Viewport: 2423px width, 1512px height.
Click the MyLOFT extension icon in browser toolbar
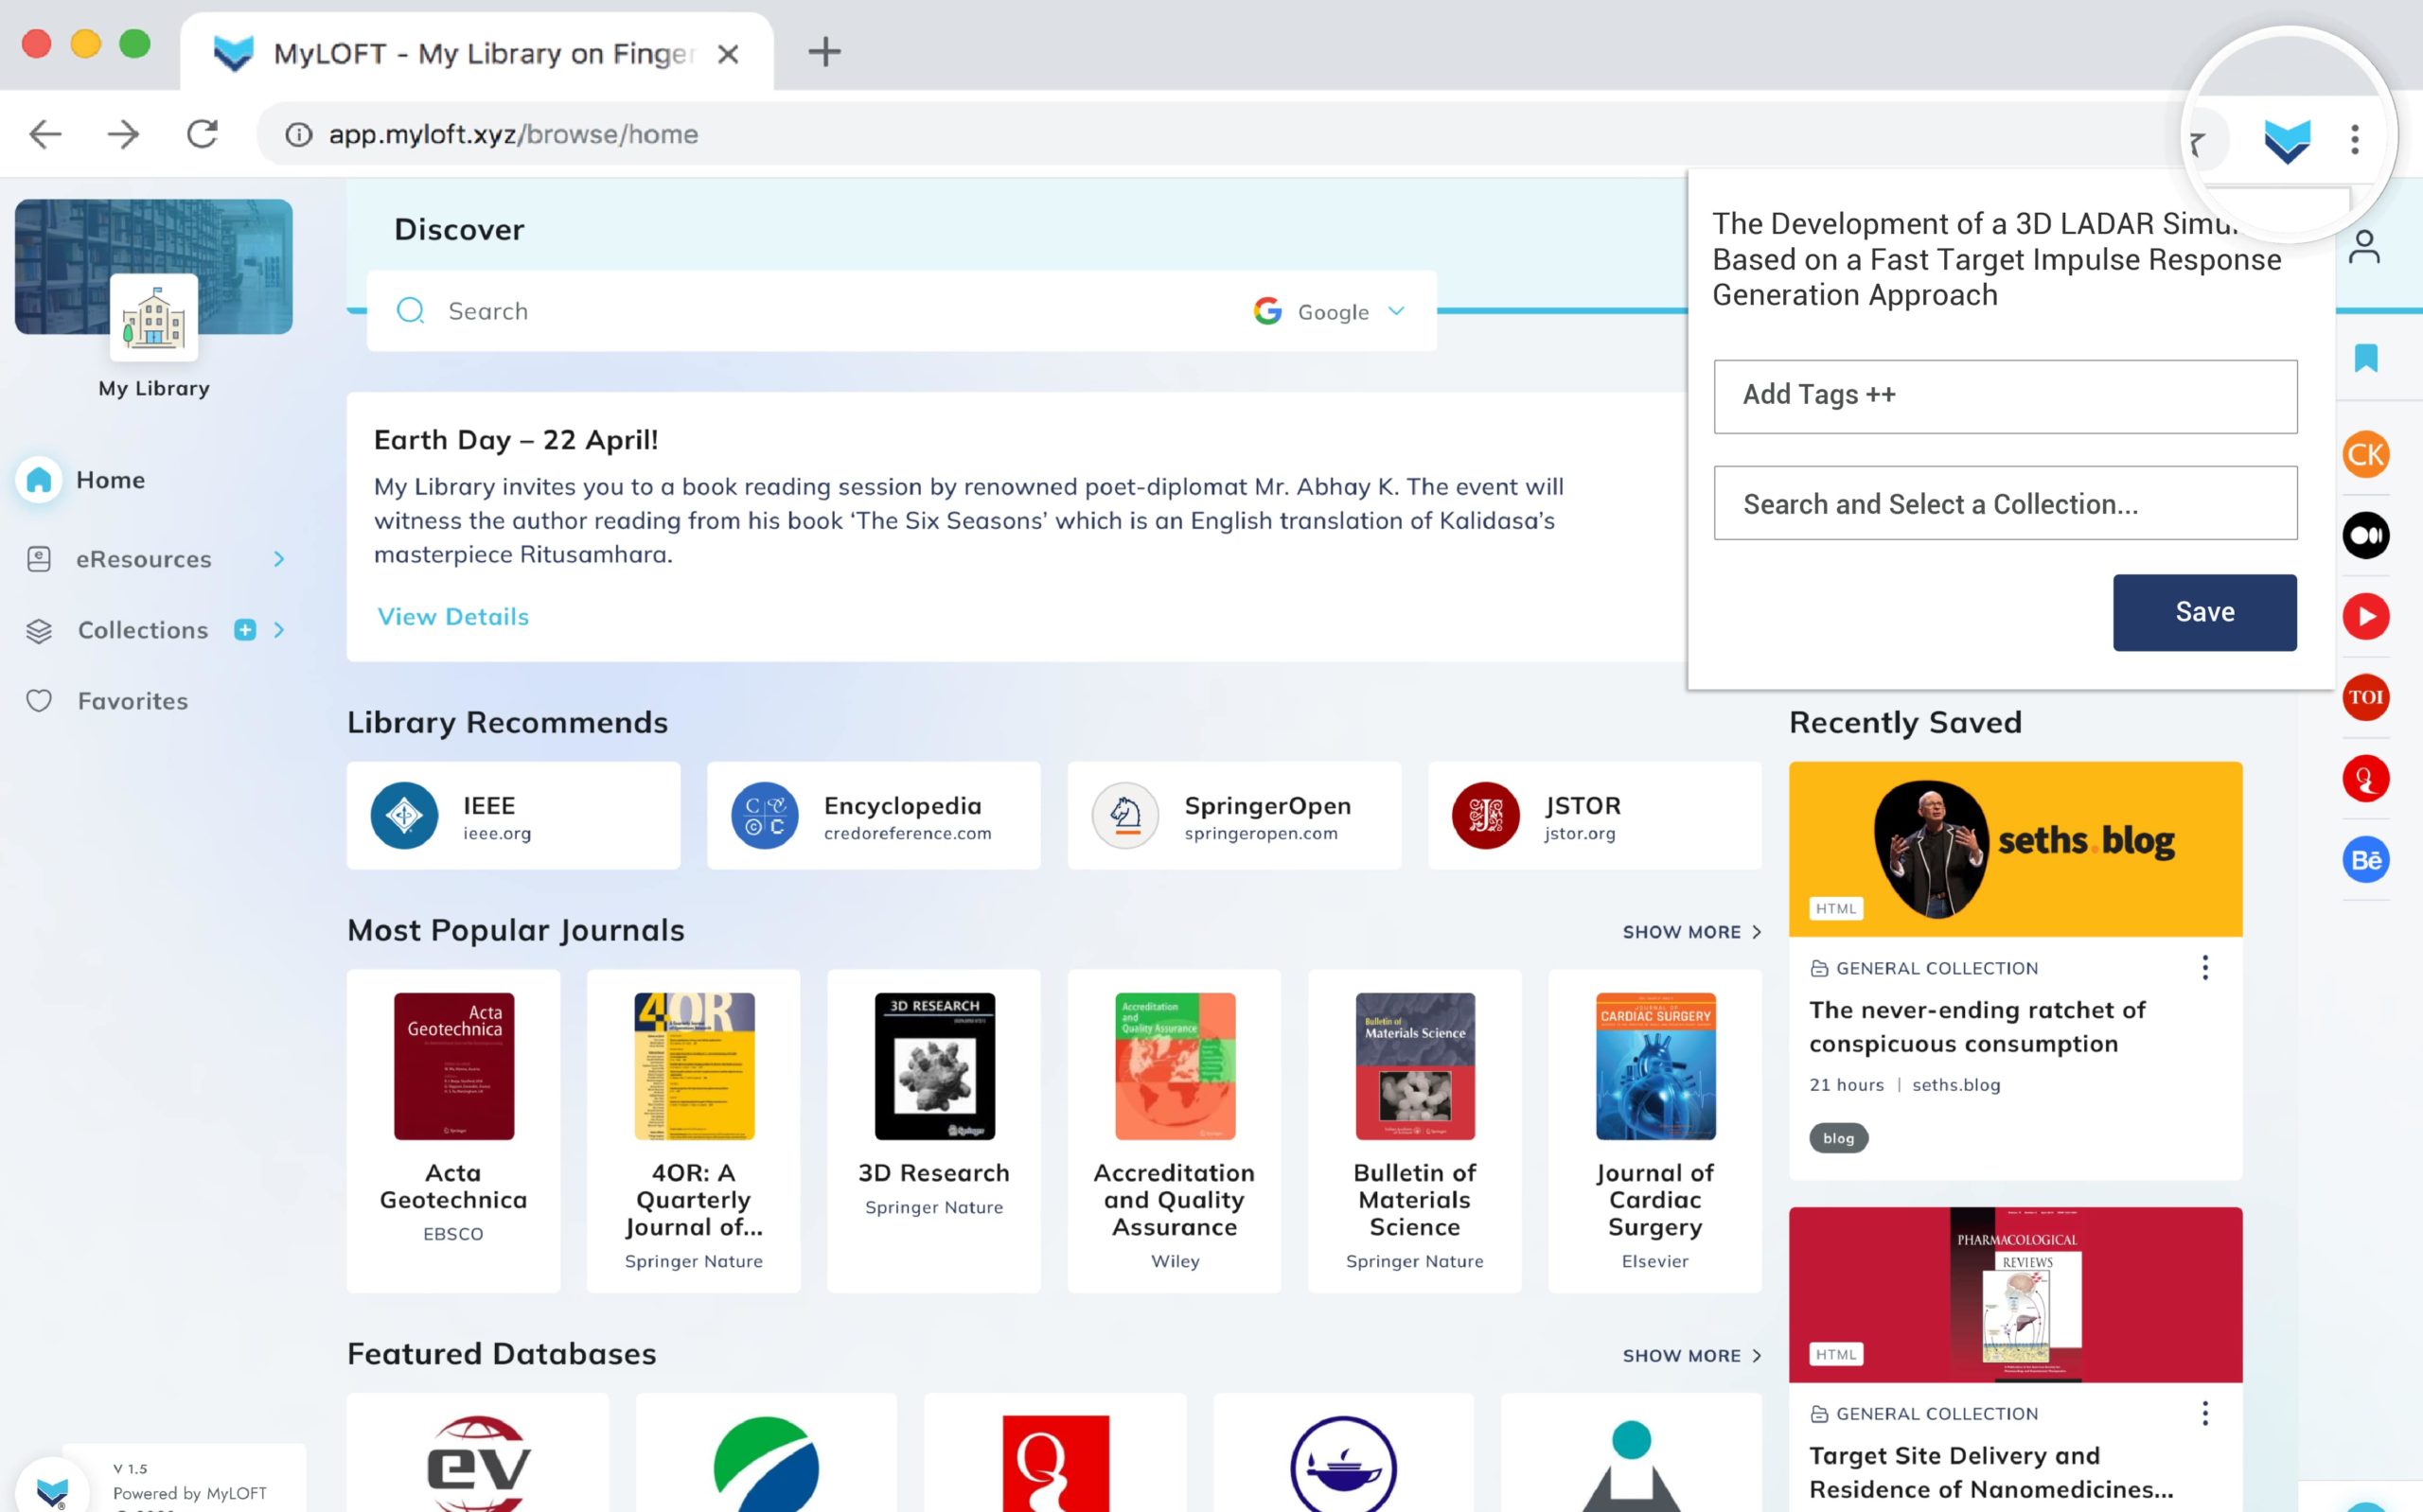[x=2287, y=140]
